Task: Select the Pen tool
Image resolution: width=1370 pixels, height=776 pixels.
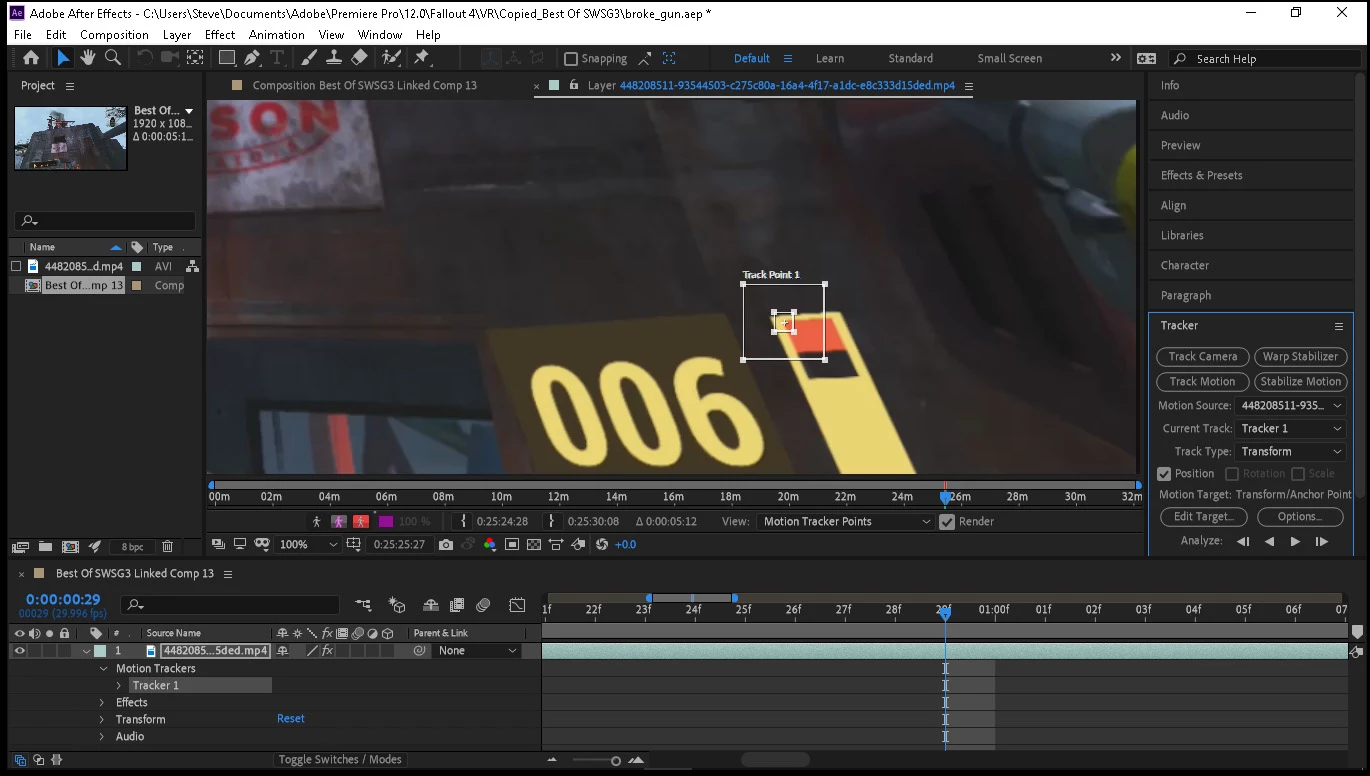Action: pyautogui.click(x=252, y=58)
